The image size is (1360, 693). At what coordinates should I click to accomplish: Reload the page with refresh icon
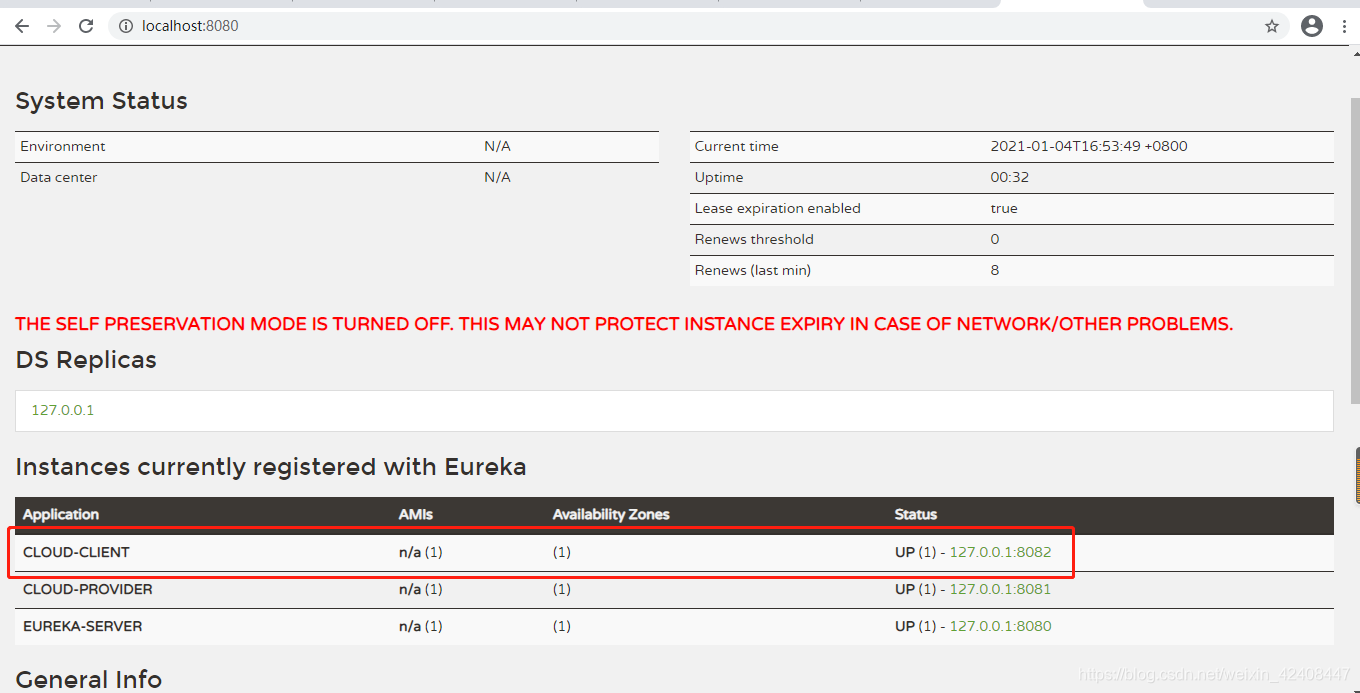[86, 26]
